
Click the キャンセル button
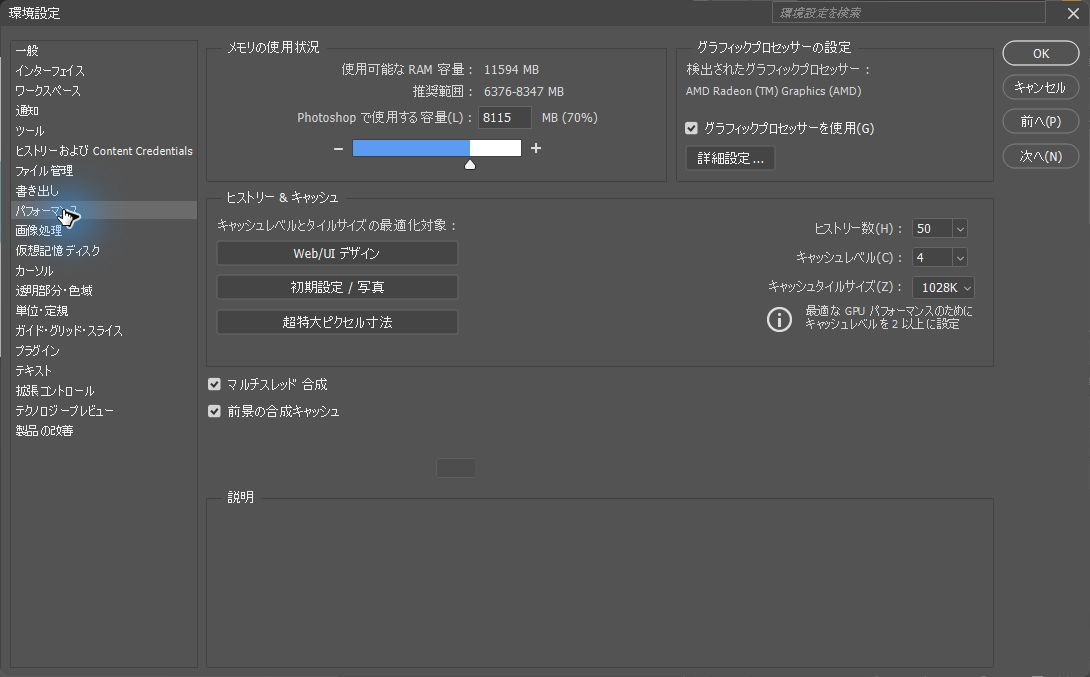click(x=1041, y=88)
